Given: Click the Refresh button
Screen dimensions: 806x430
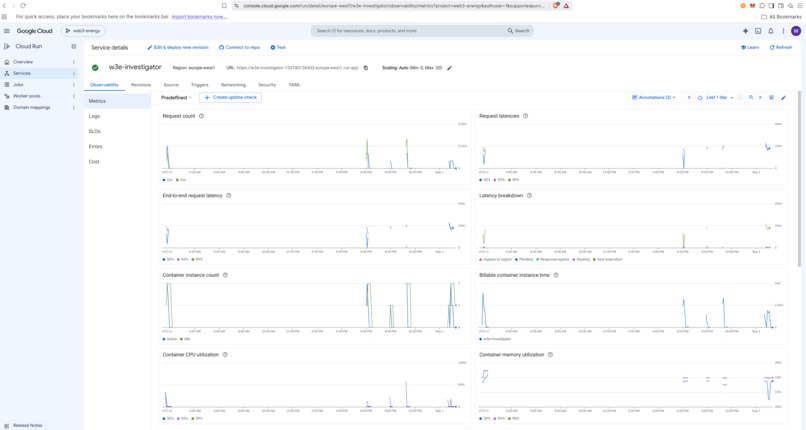Looking at the screenshot, I should pyautogui.click(x=781, y=47).
